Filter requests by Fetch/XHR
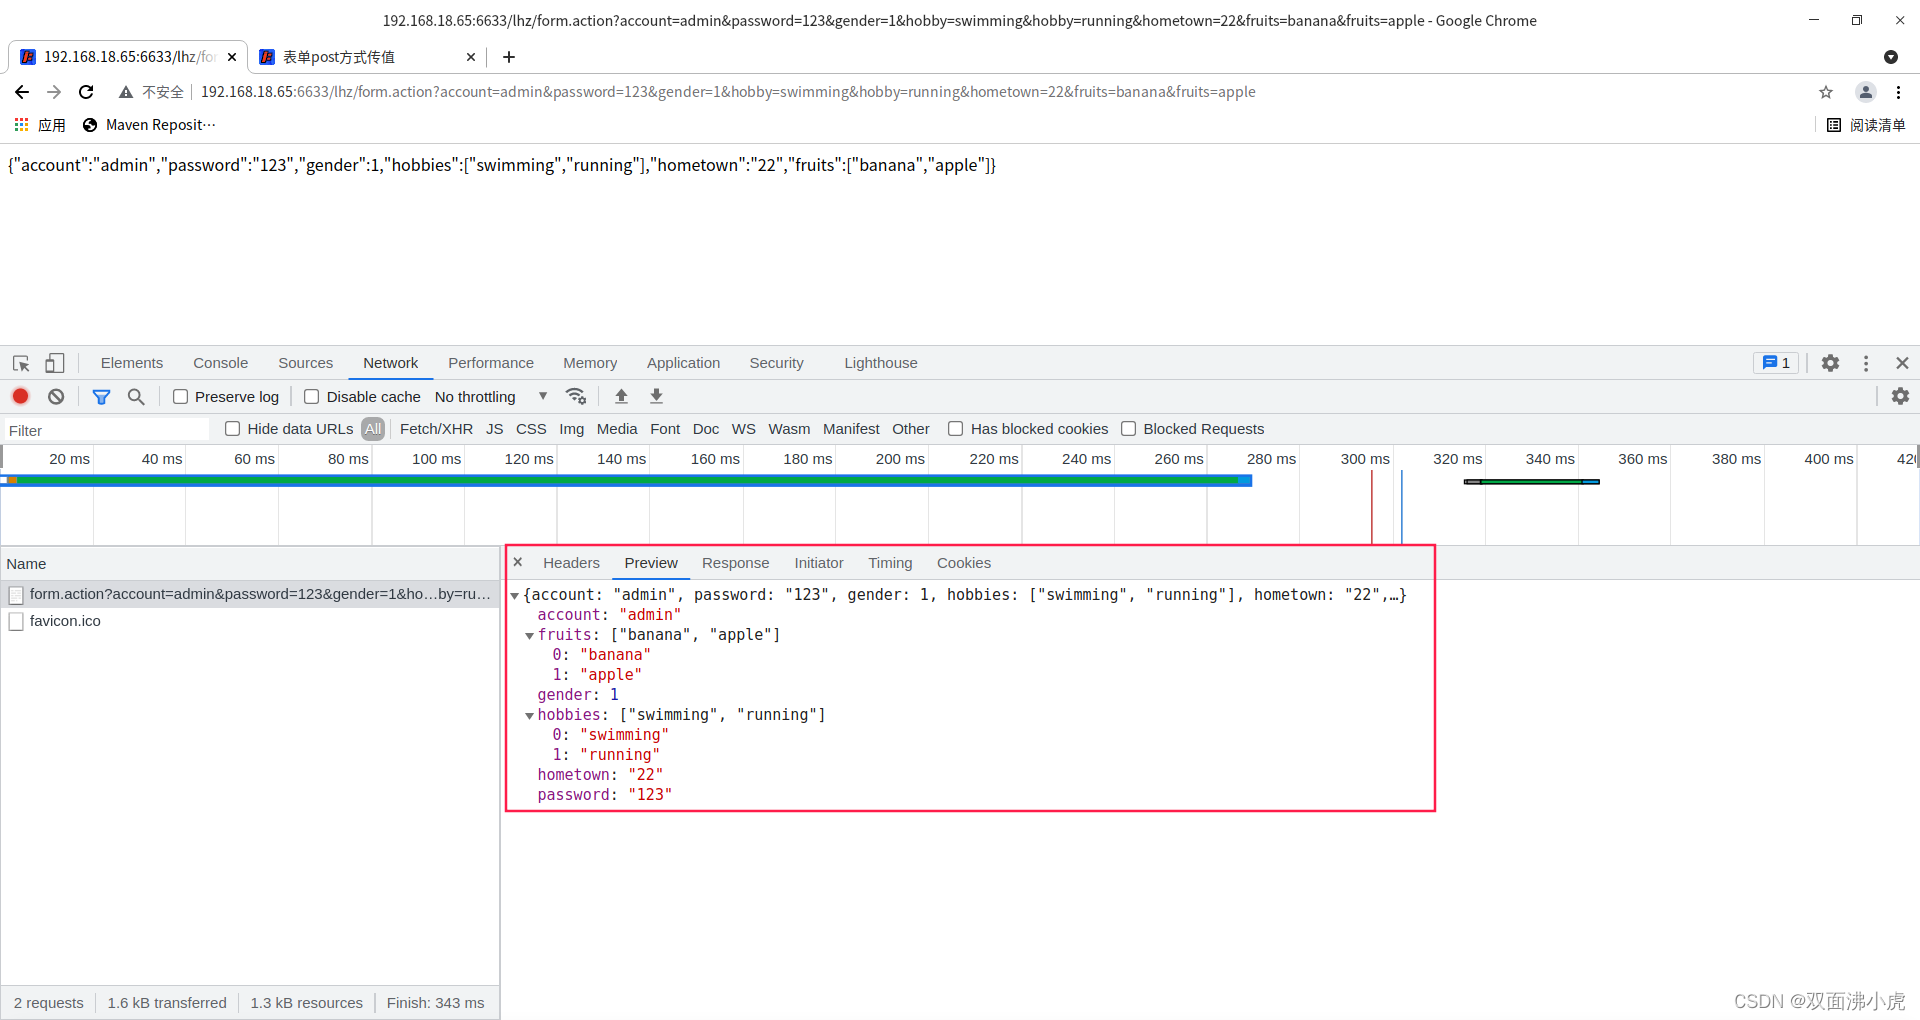 tap(436, 428)
